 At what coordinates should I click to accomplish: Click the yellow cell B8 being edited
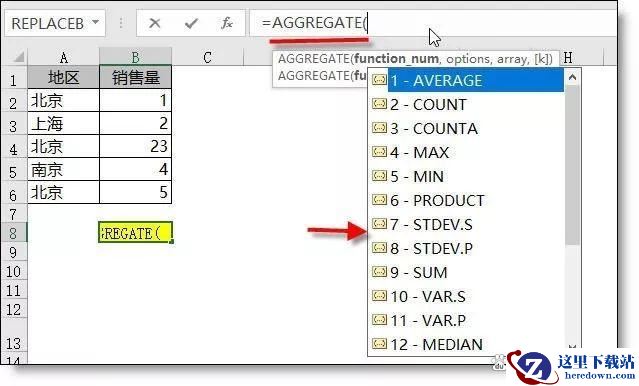pyautogui.click(x=135, y=233)
